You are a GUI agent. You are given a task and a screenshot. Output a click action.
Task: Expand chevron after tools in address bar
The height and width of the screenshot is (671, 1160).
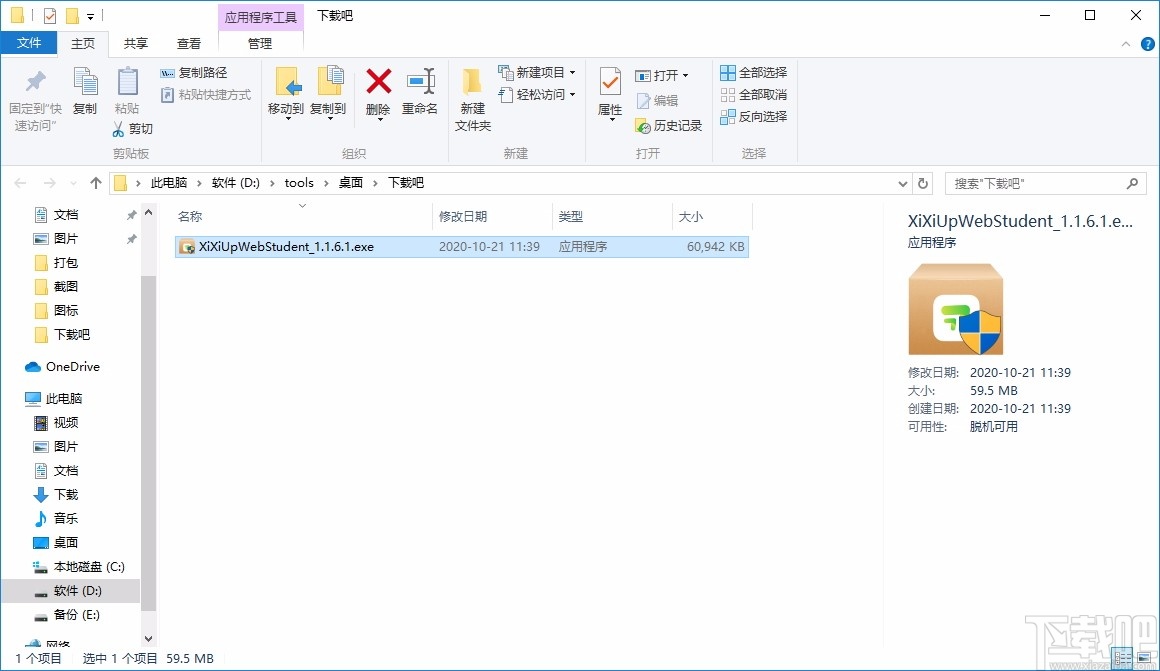[x=326, y=183]
